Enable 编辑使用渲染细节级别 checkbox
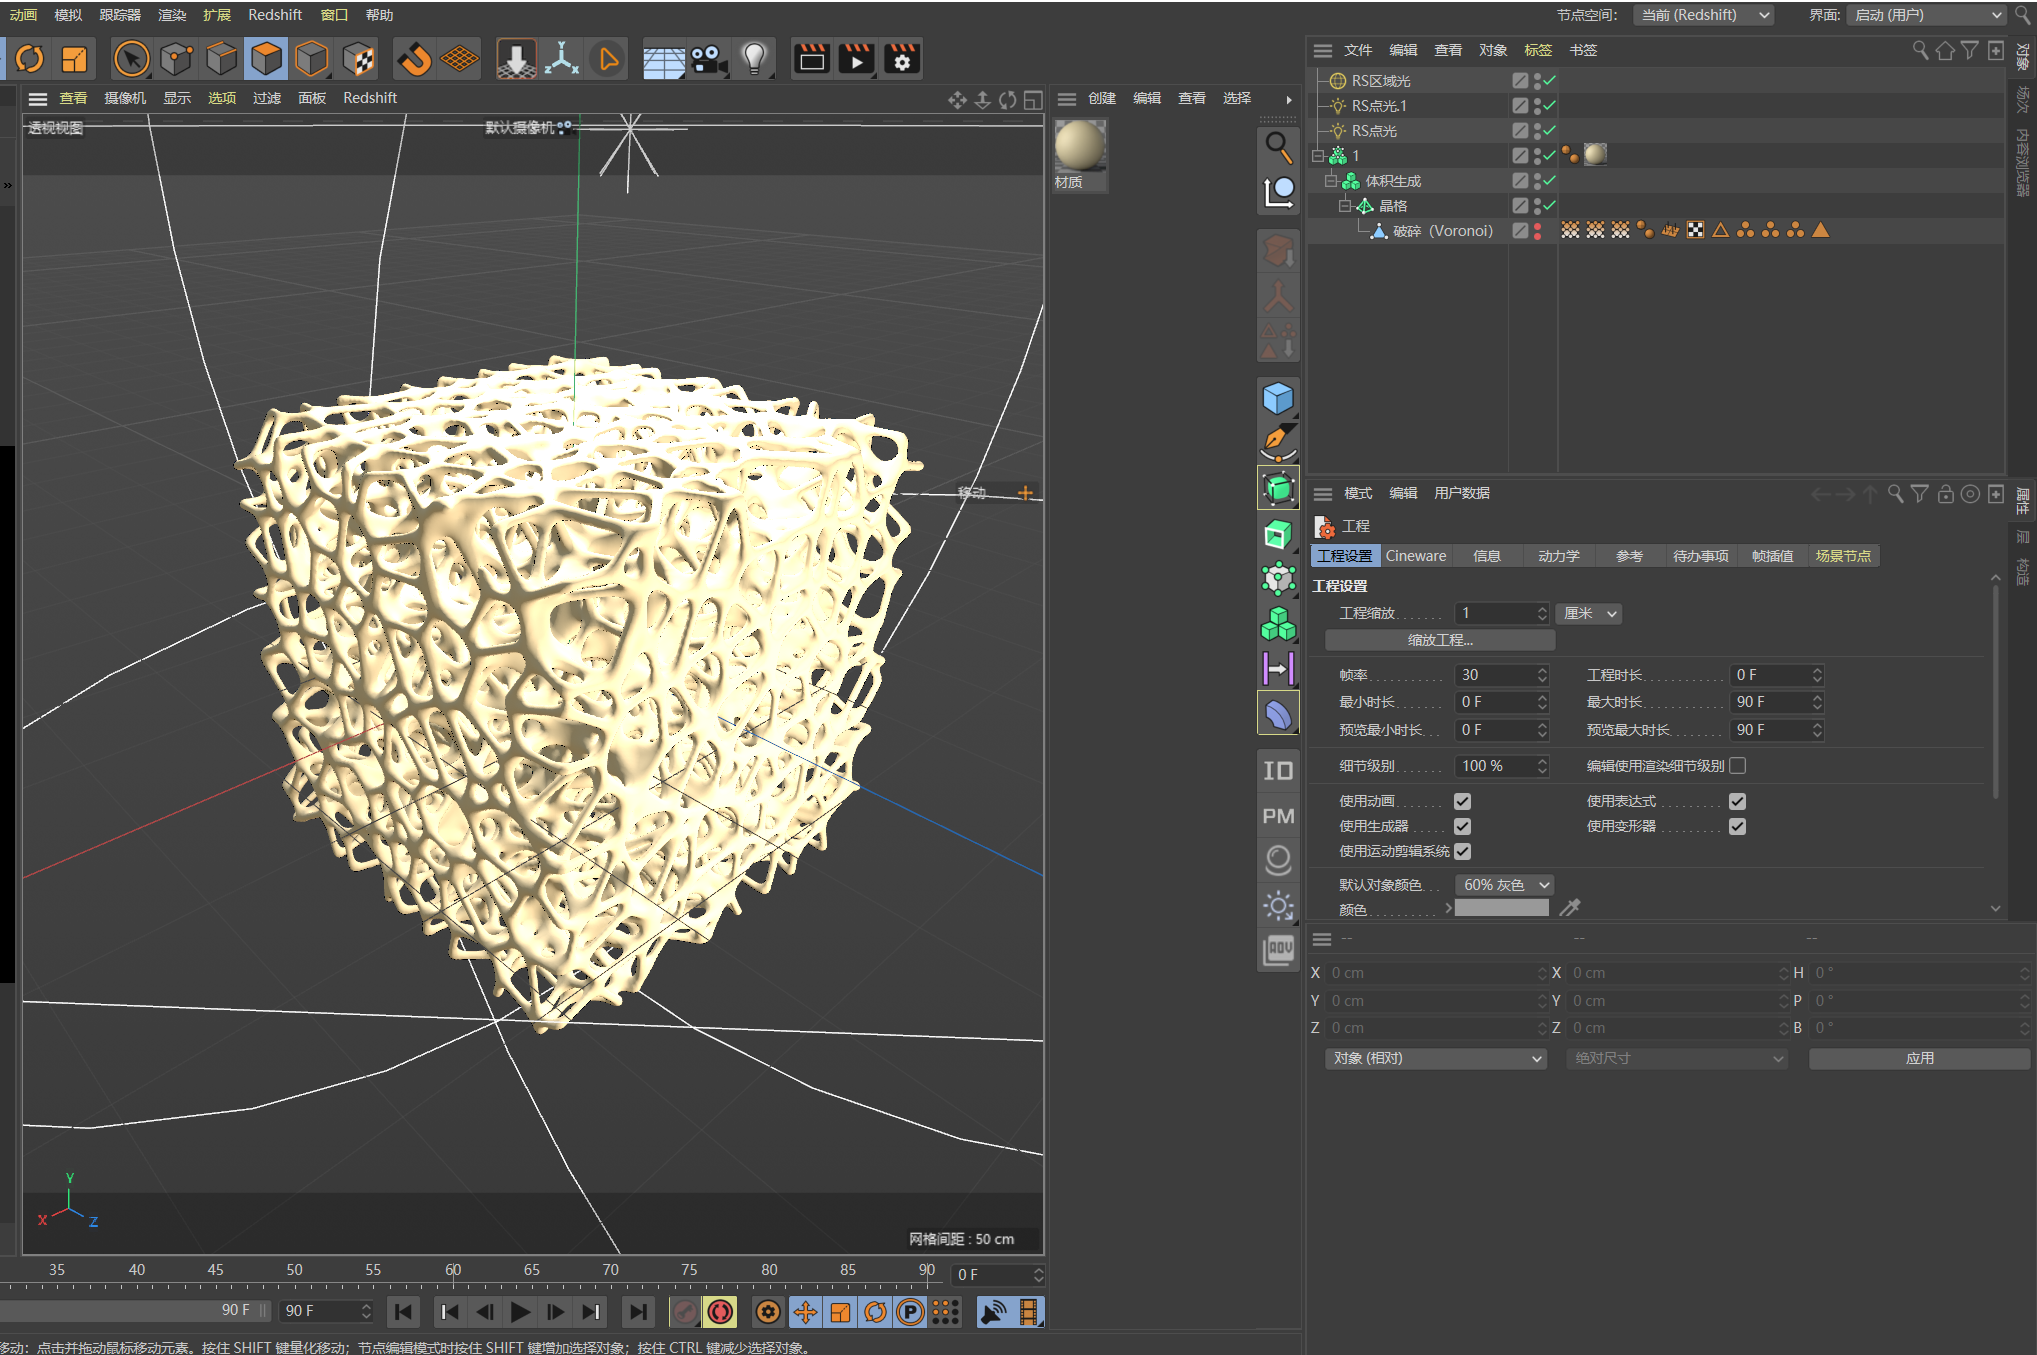The width and height of the screenshot is (2037, 1355). tap(1737, 765)
